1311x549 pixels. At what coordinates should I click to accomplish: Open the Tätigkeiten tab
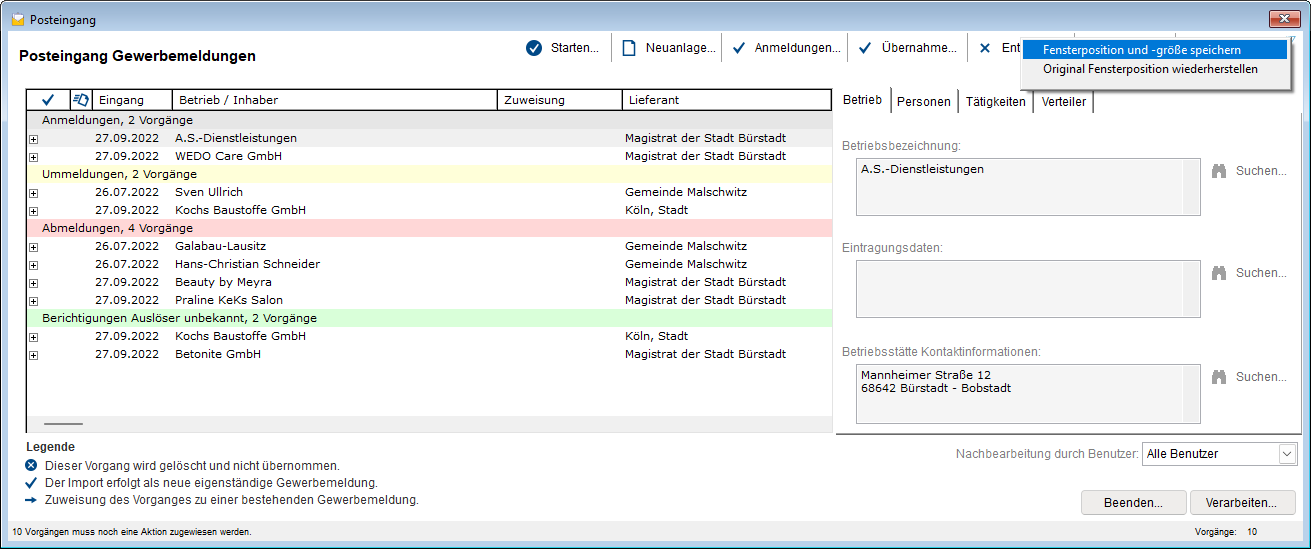995,102
